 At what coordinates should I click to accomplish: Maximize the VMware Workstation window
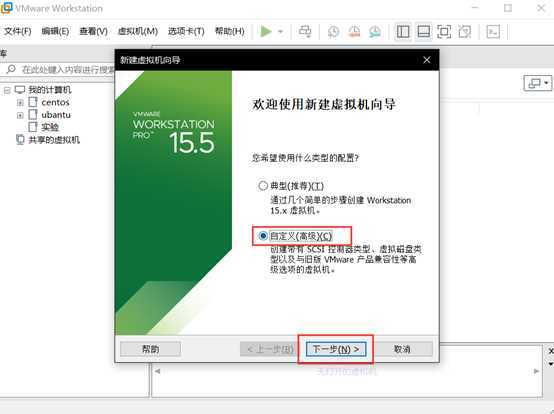508,8
